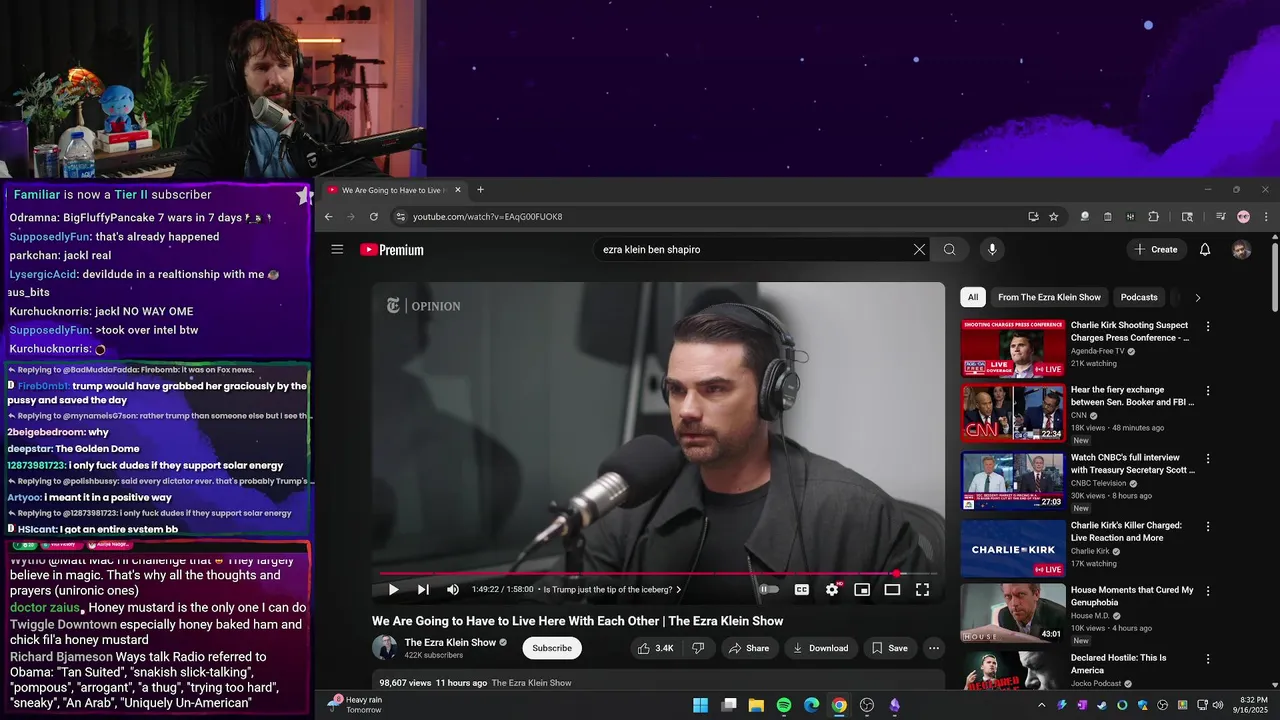Reload the YouTube page
This screenshot has width=1280, height=720.
click(374, 216)
